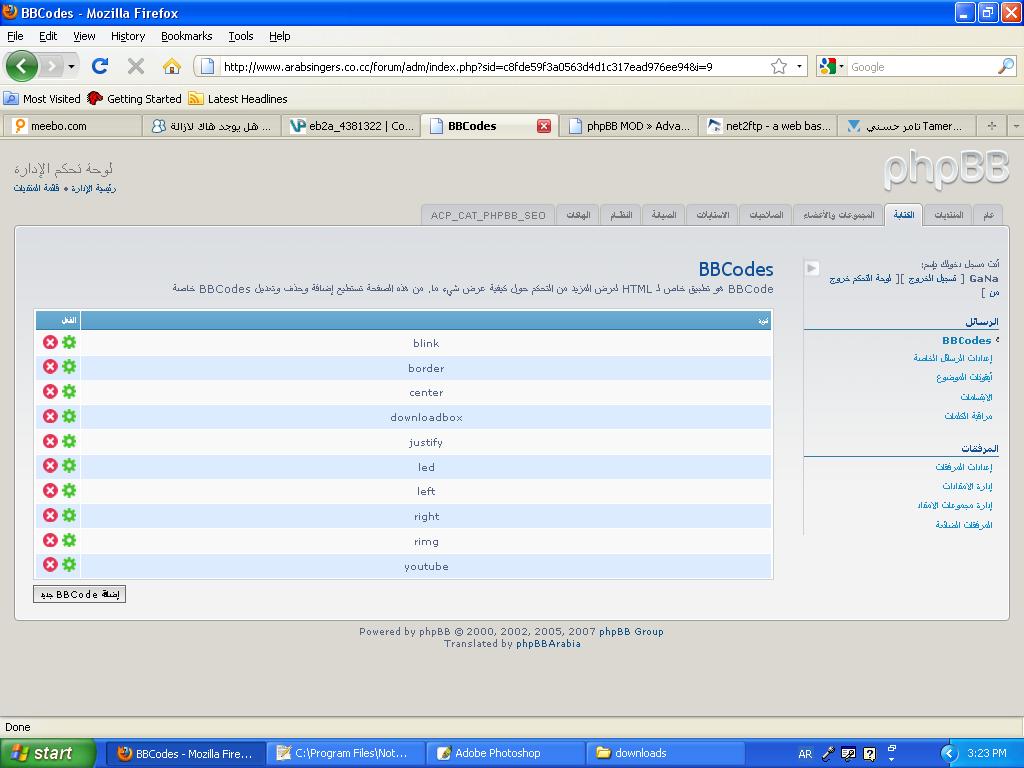This screenshot has width=1024, height=768.
Task: Delete the rimg BBCode
Action: click(50, 540)
